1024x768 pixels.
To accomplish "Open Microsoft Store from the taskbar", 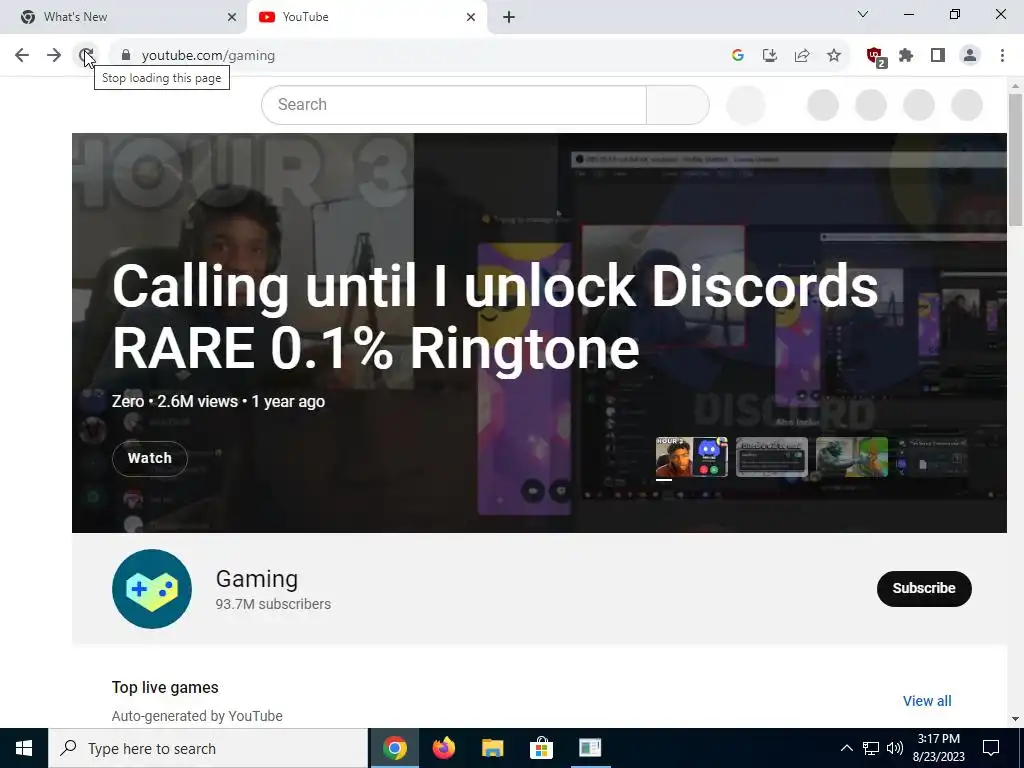I will (541, 748).
